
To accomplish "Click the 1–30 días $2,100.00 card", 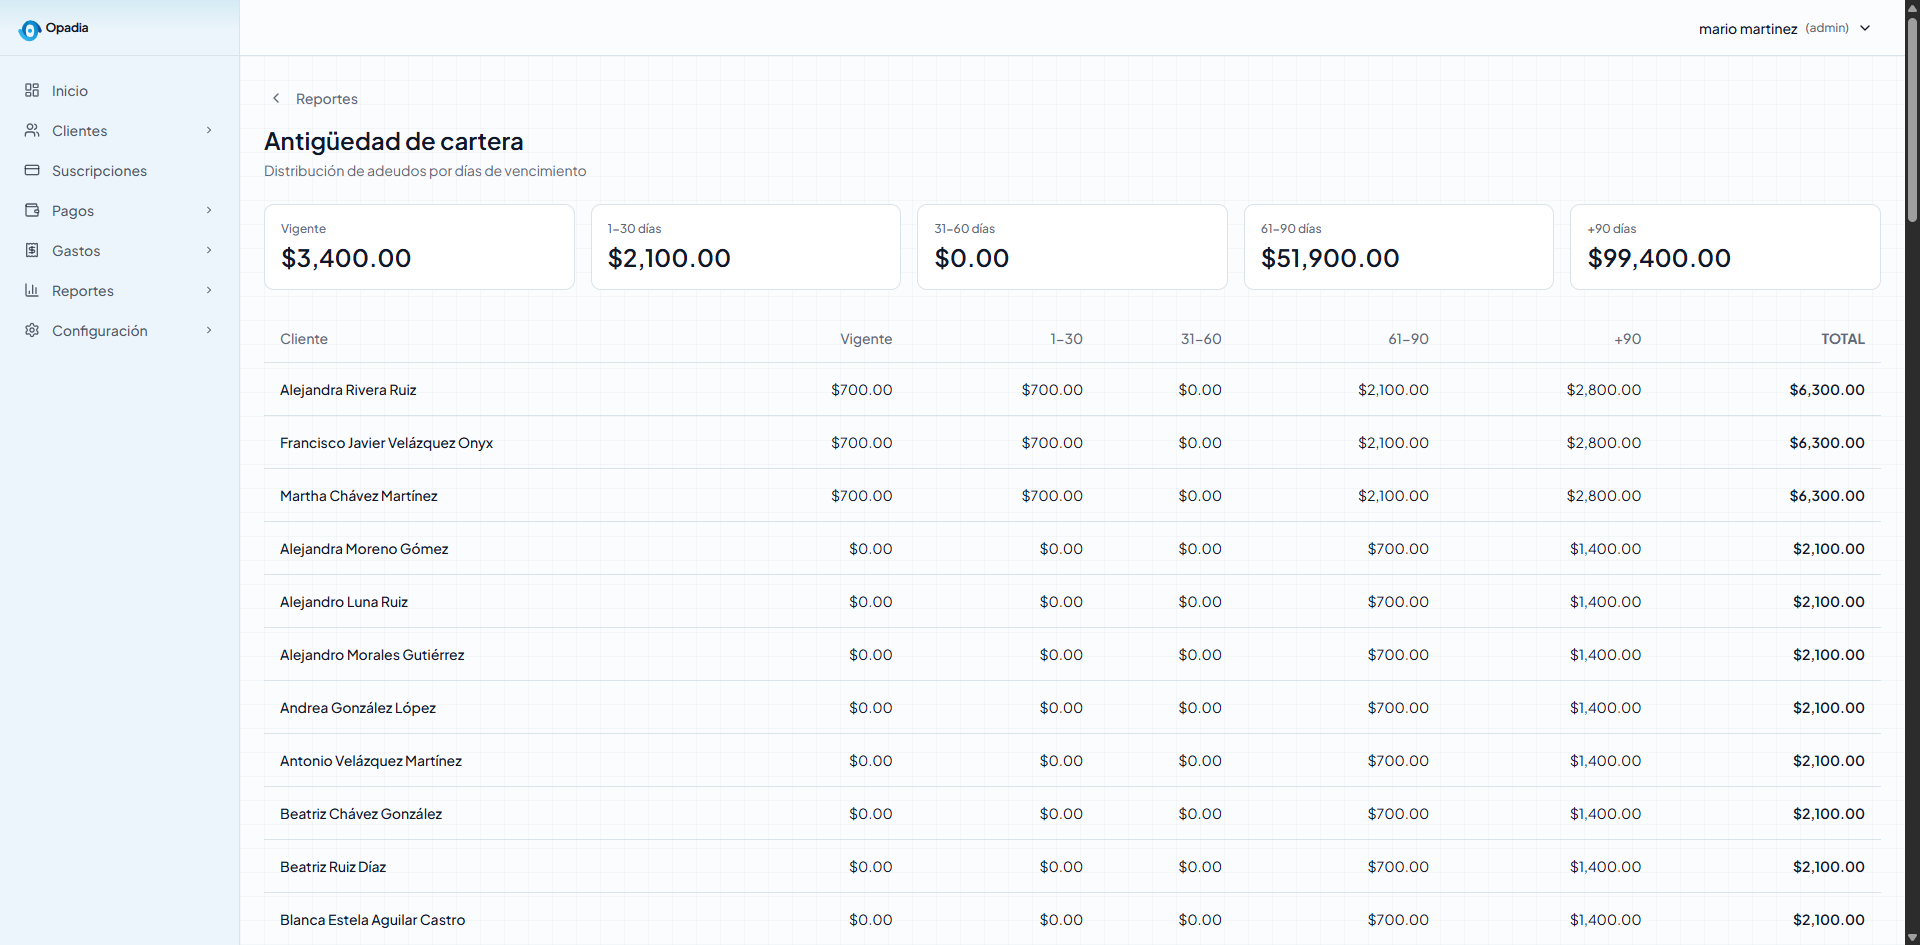I will coord(746,247).
